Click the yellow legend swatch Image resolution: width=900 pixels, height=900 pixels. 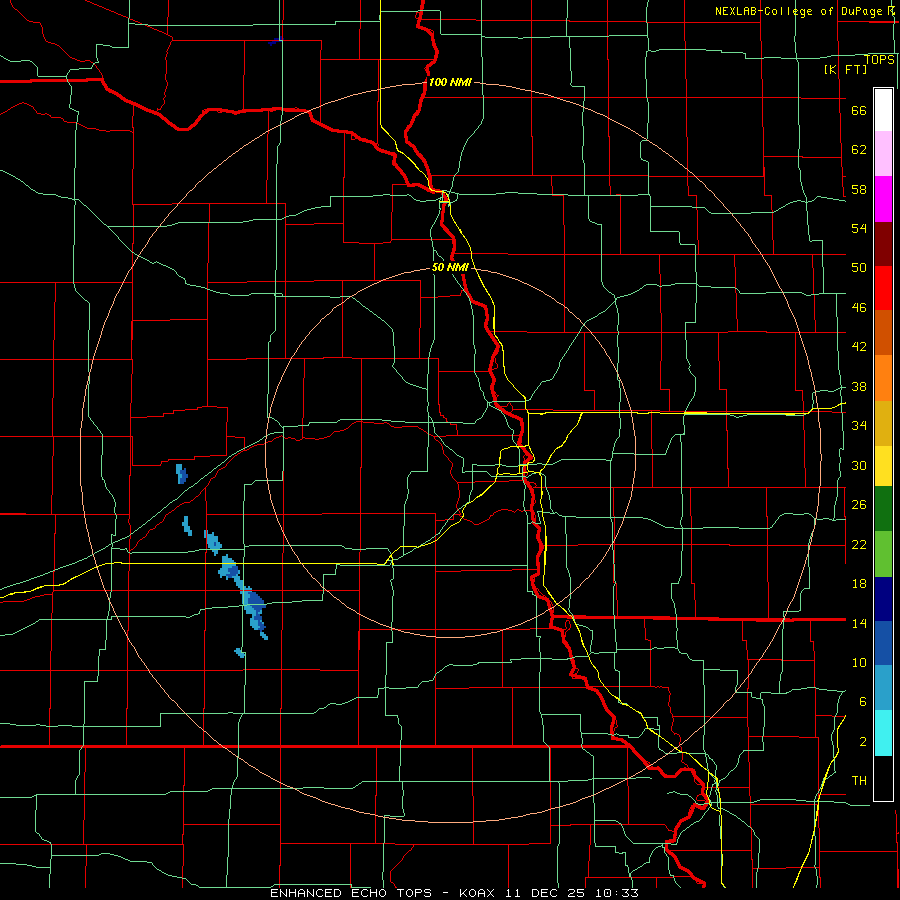click(x=883, y=465)
